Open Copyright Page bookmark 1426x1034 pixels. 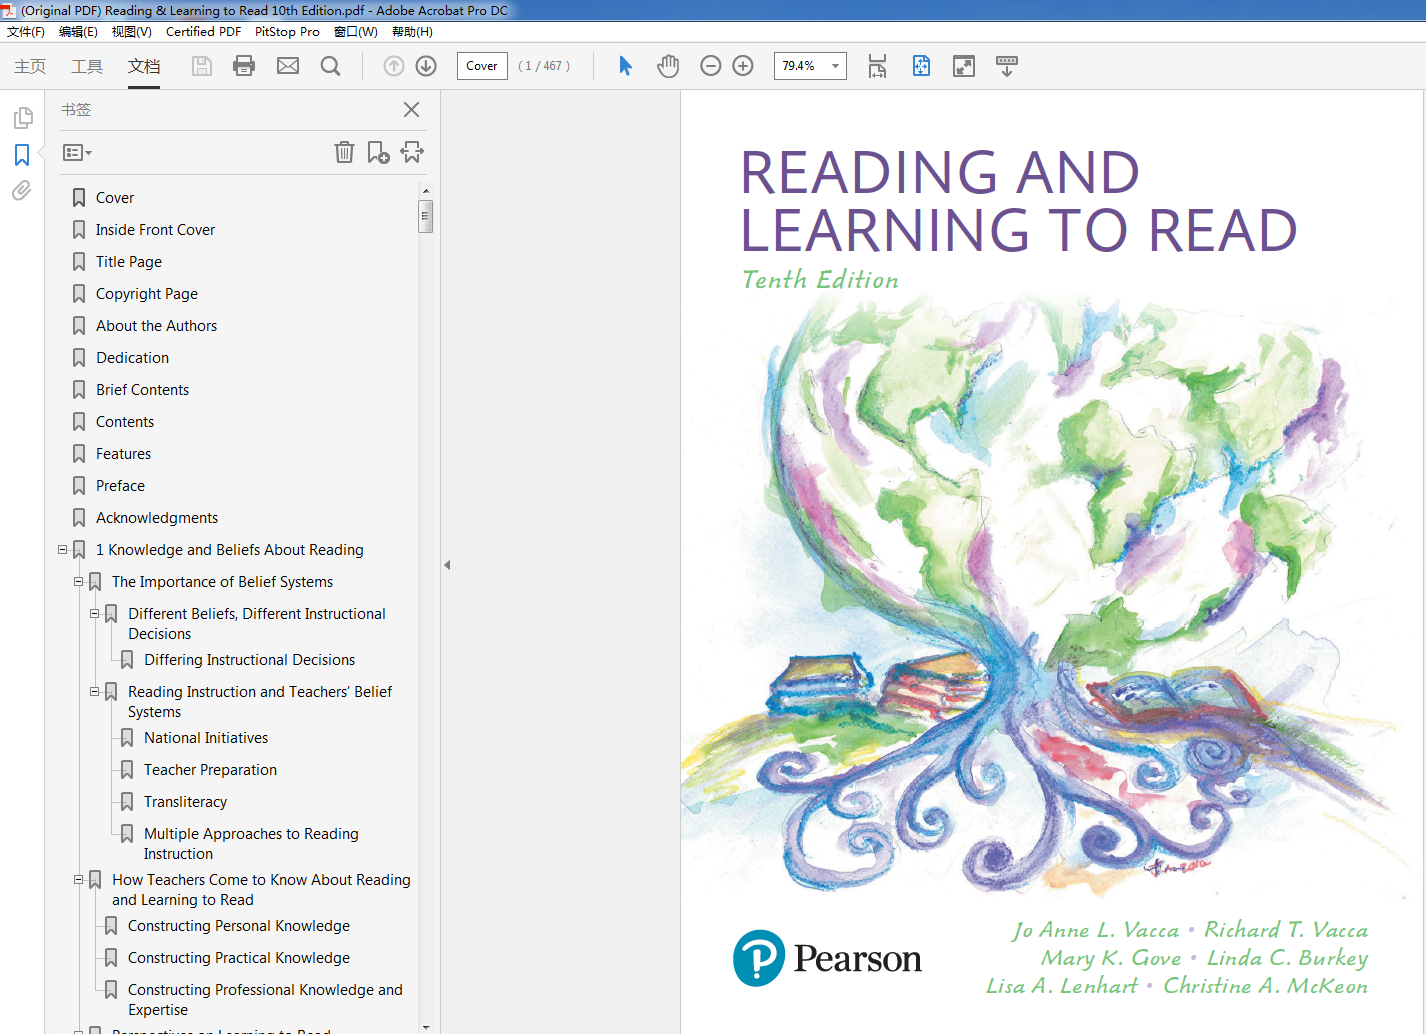pos(147,294)
